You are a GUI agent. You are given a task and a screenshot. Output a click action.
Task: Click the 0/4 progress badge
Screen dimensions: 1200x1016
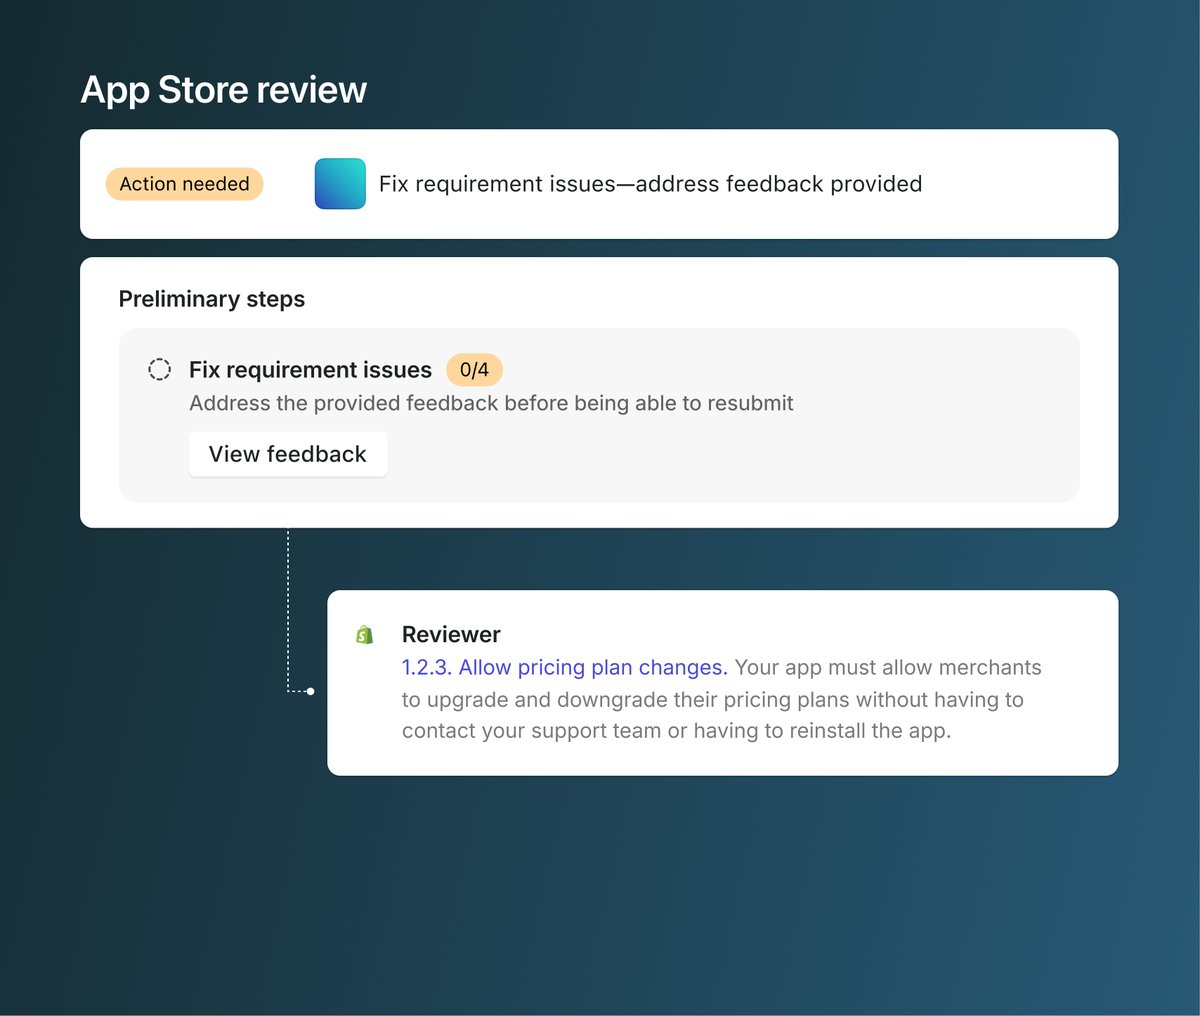pyautogui.click(x=474, y=370)
